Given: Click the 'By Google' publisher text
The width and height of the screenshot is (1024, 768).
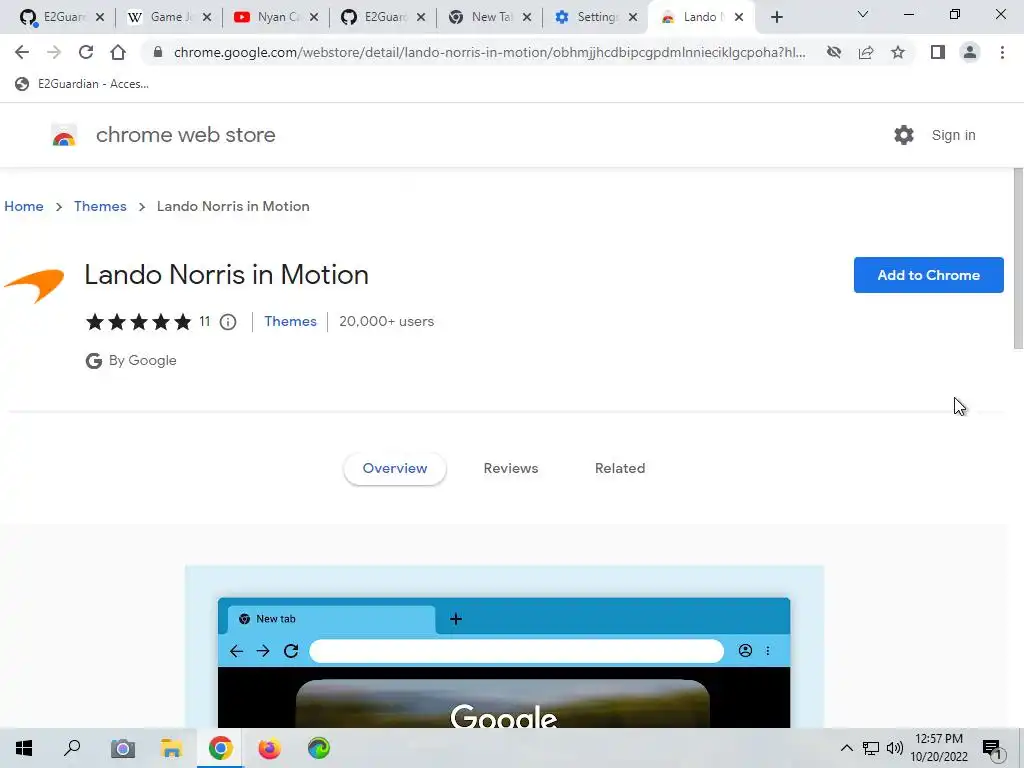Looking at the screenshot, I should coord(142,360).
